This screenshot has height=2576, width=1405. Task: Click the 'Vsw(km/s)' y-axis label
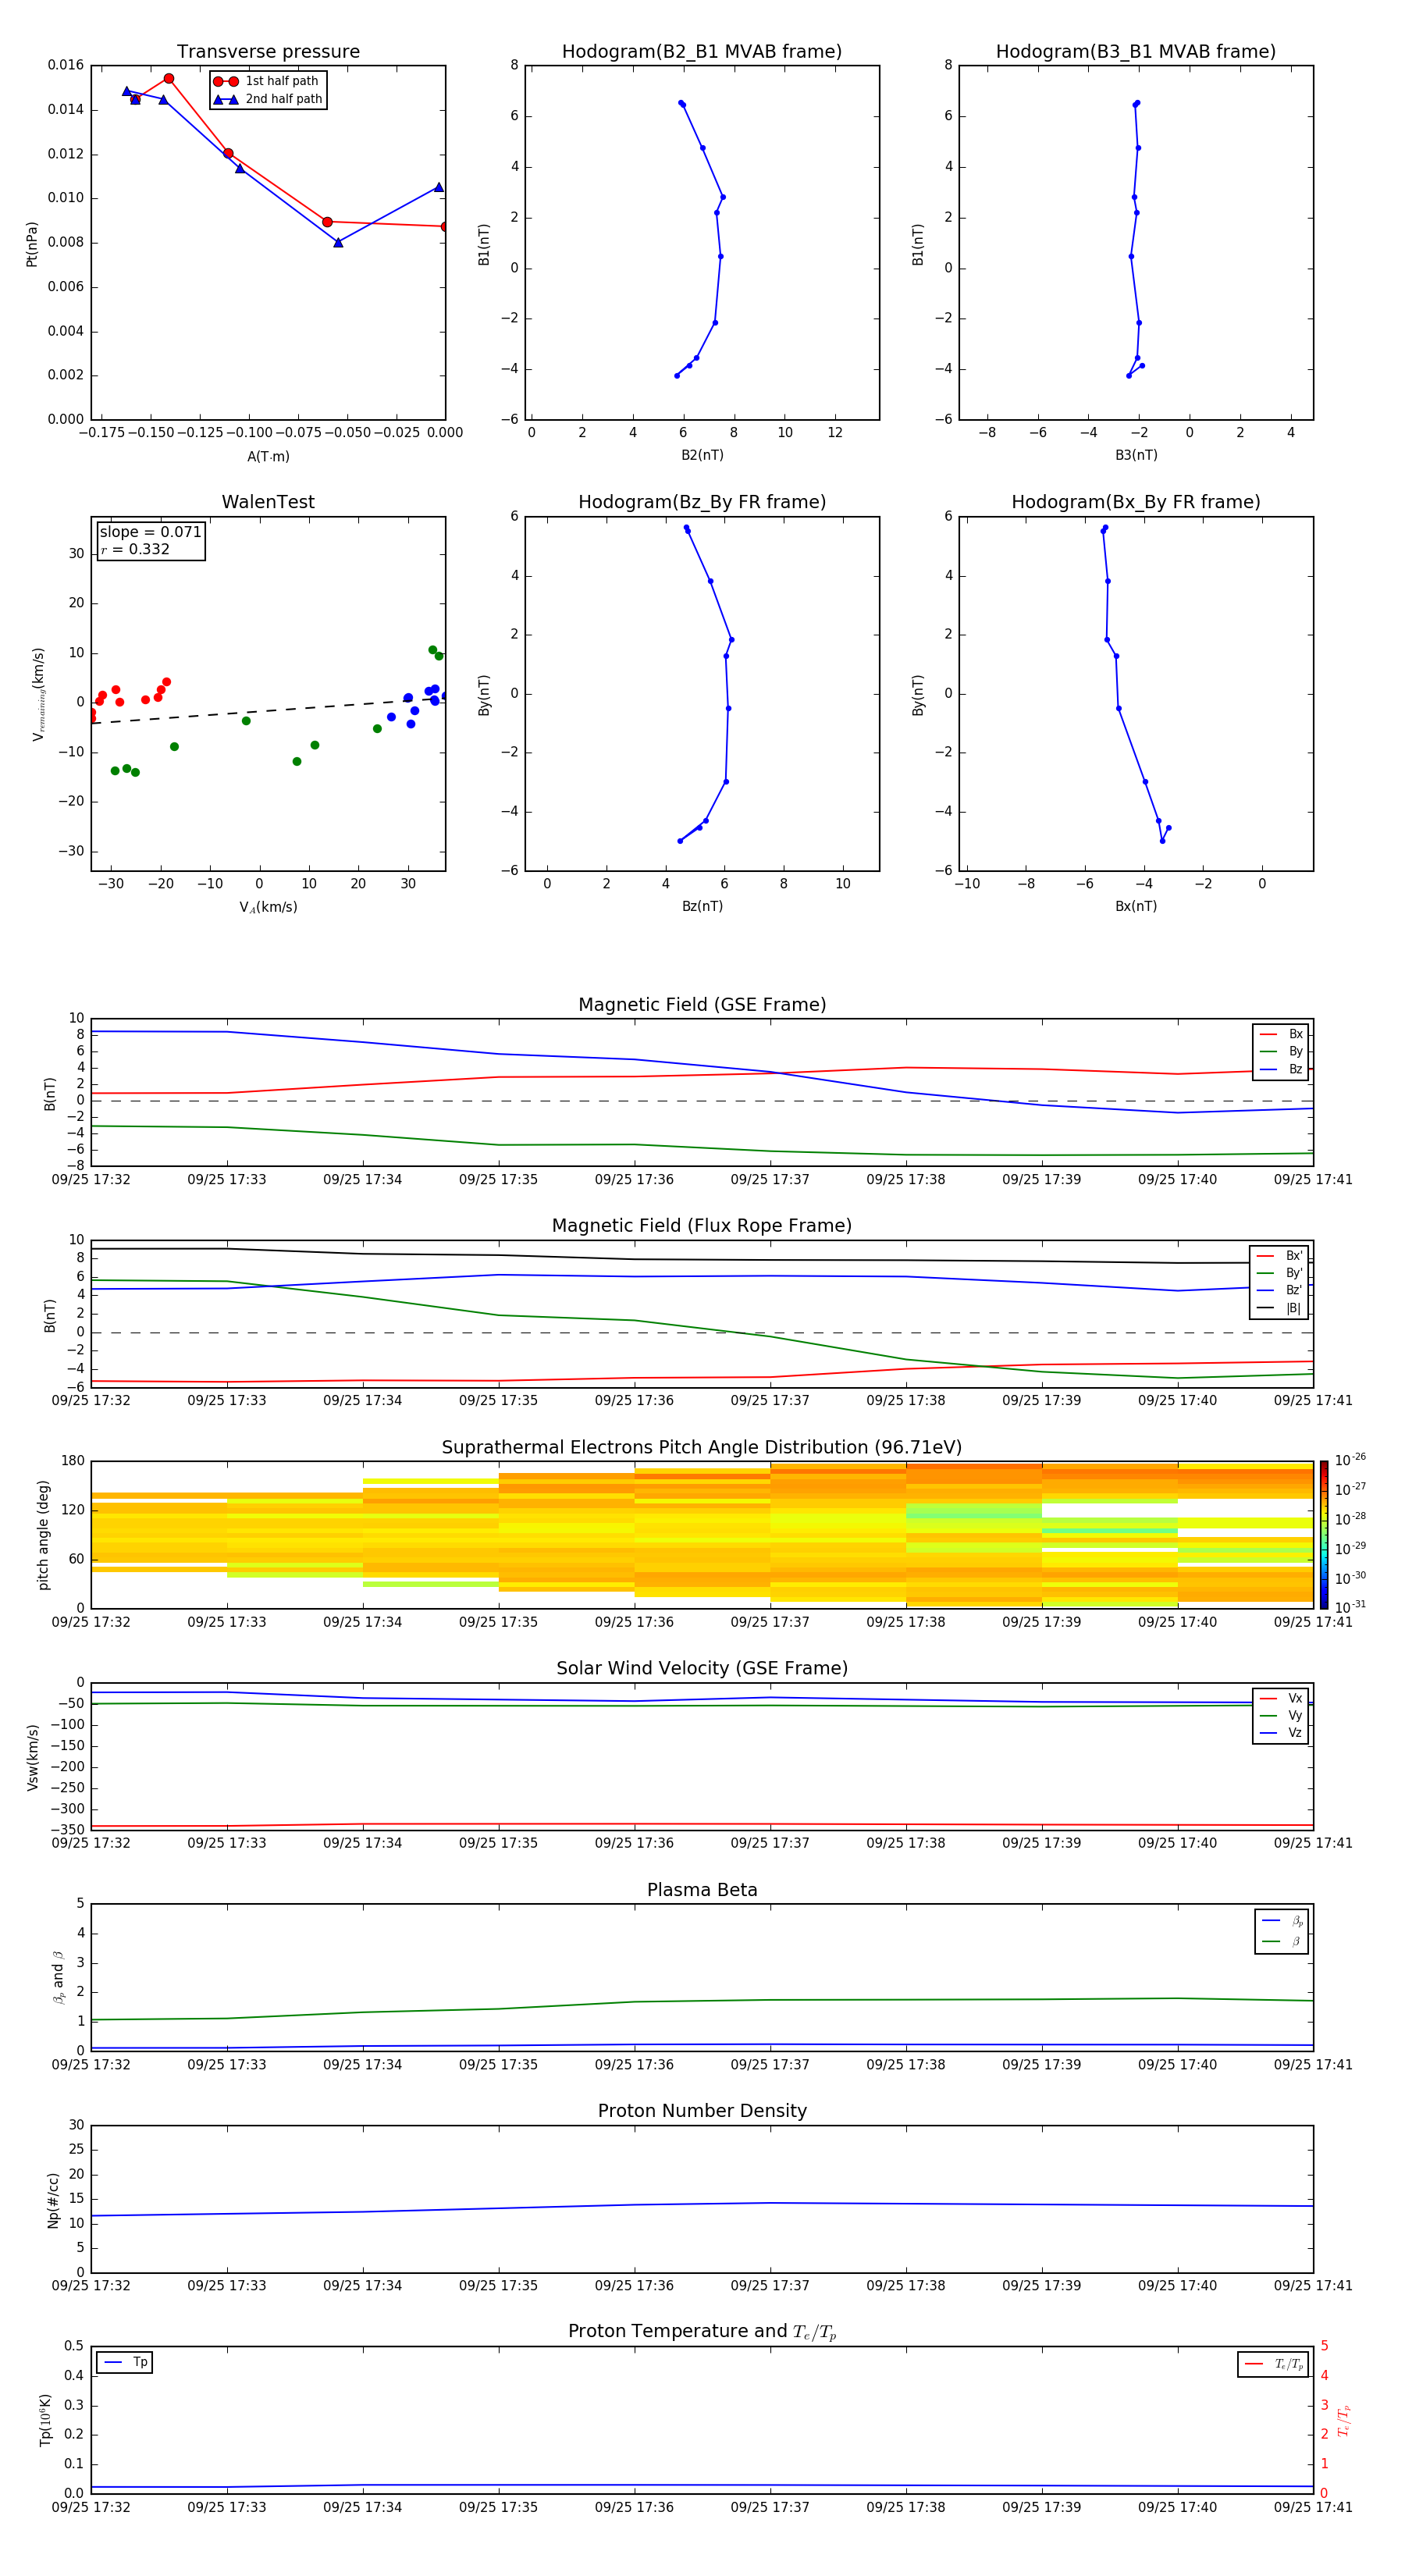[32, 1757]
